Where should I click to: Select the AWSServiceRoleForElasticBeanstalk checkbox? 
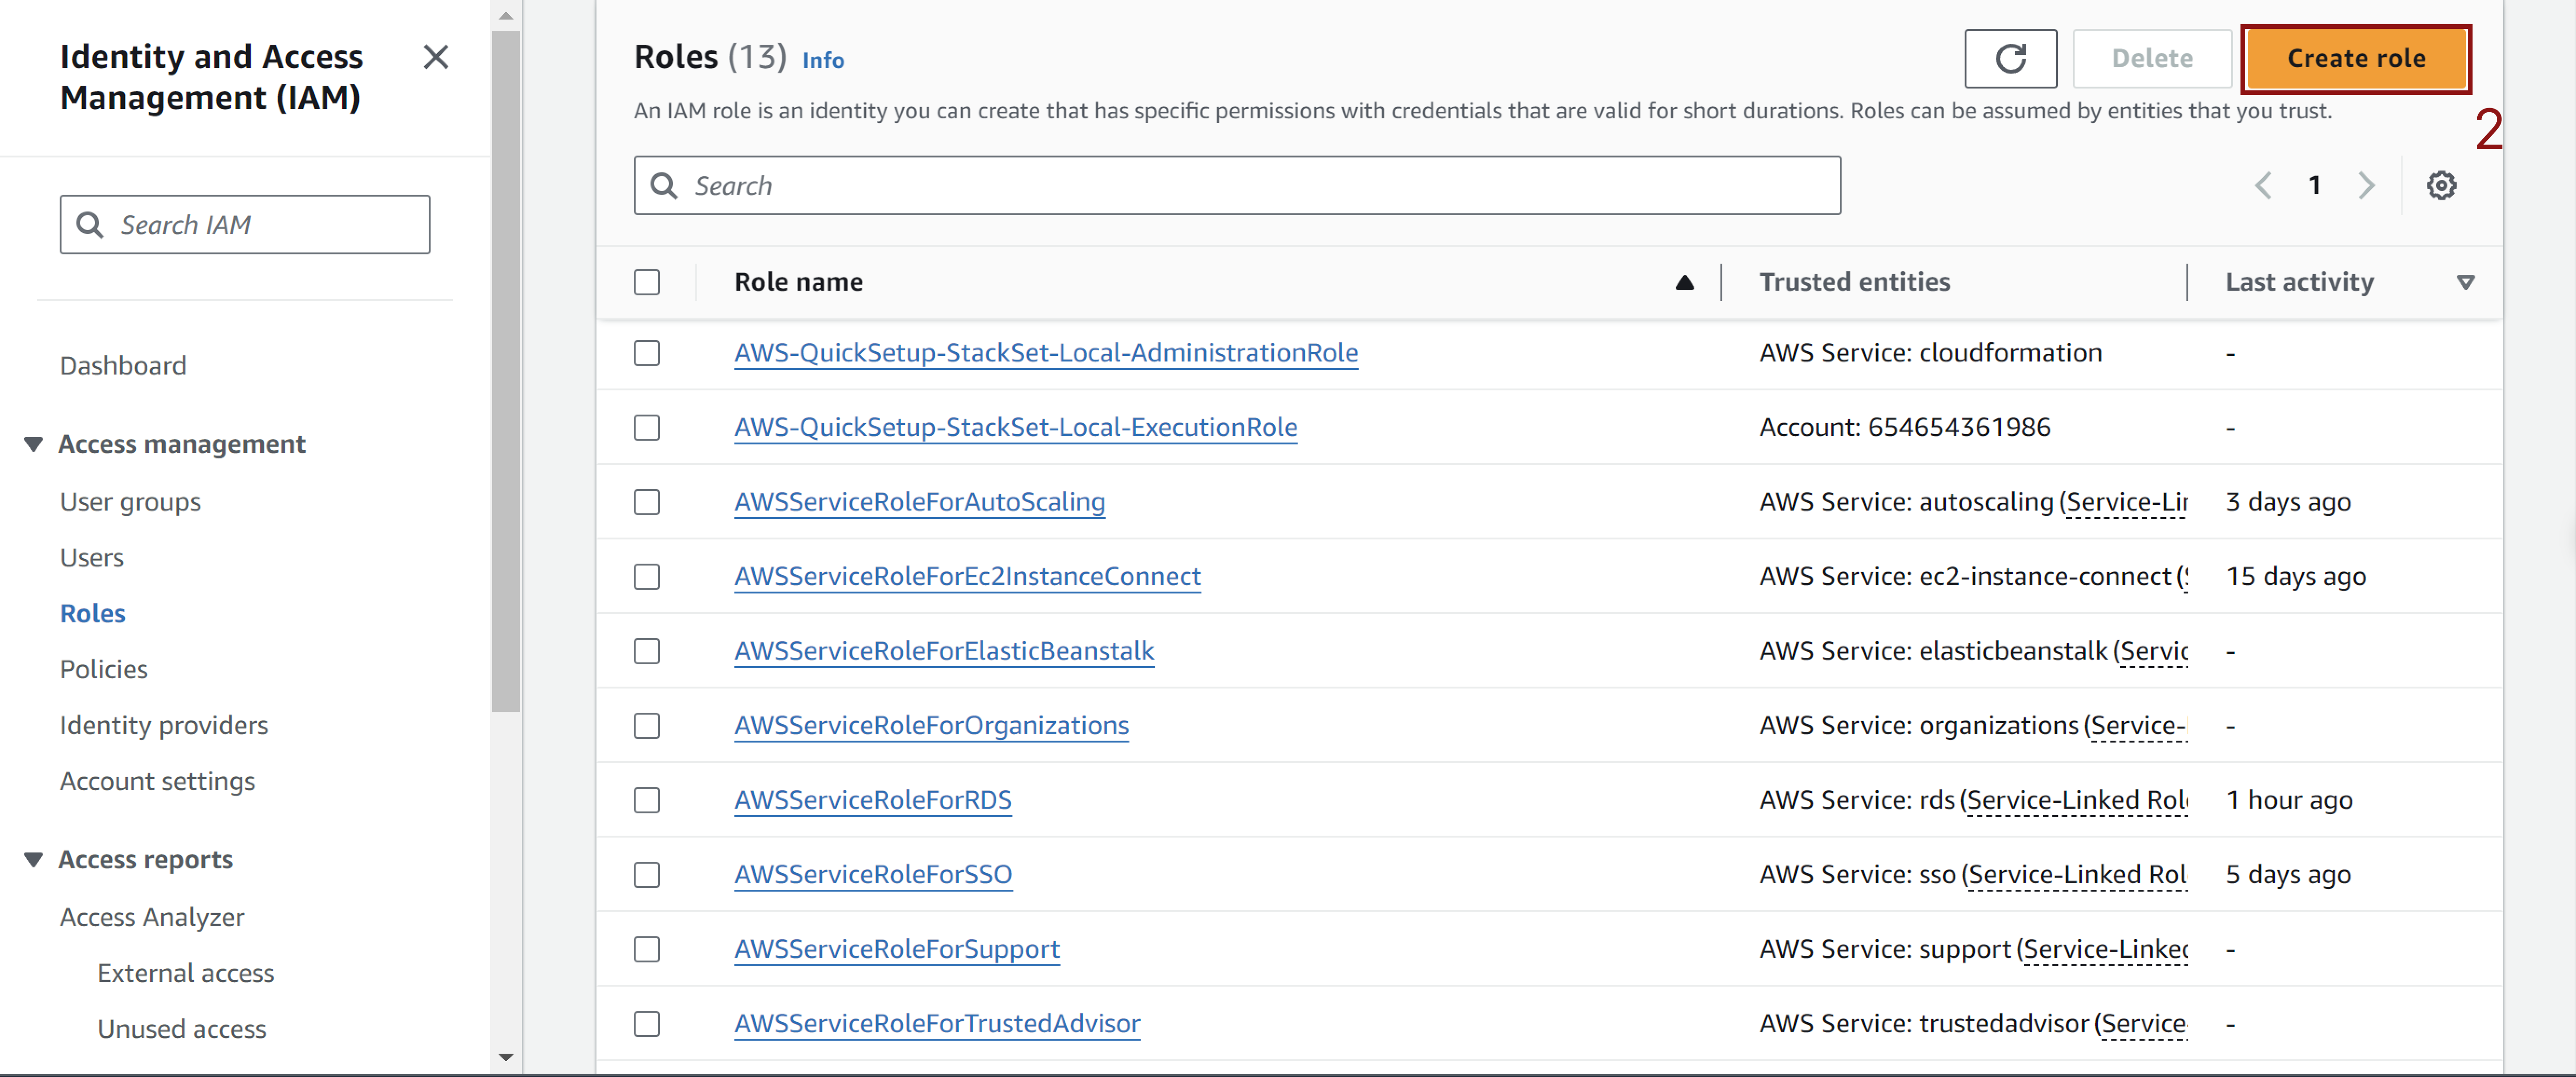coord(647,651)
